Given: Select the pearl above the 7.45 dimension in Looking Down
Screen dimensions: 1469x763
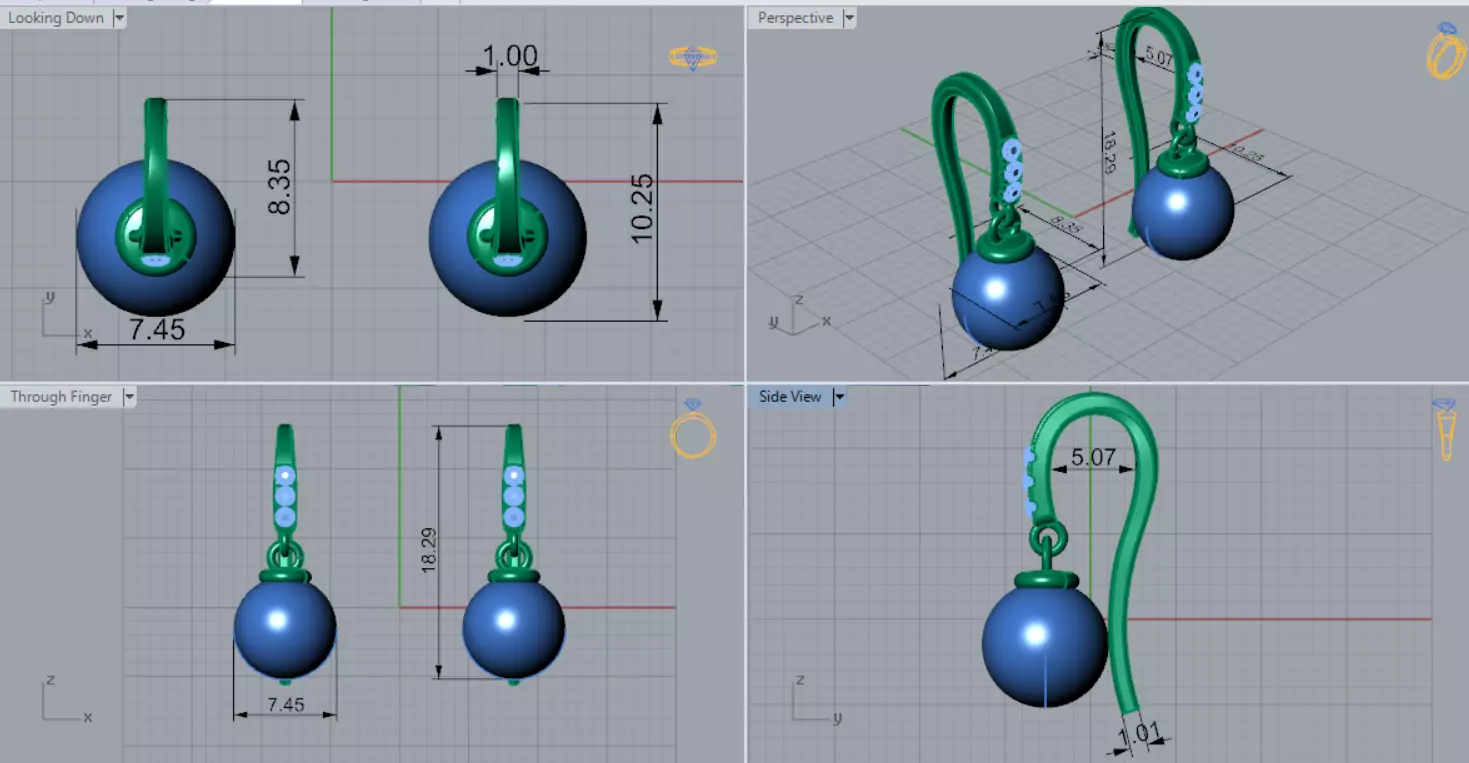Looking at the screenshot, I should (x=156, y=237).
